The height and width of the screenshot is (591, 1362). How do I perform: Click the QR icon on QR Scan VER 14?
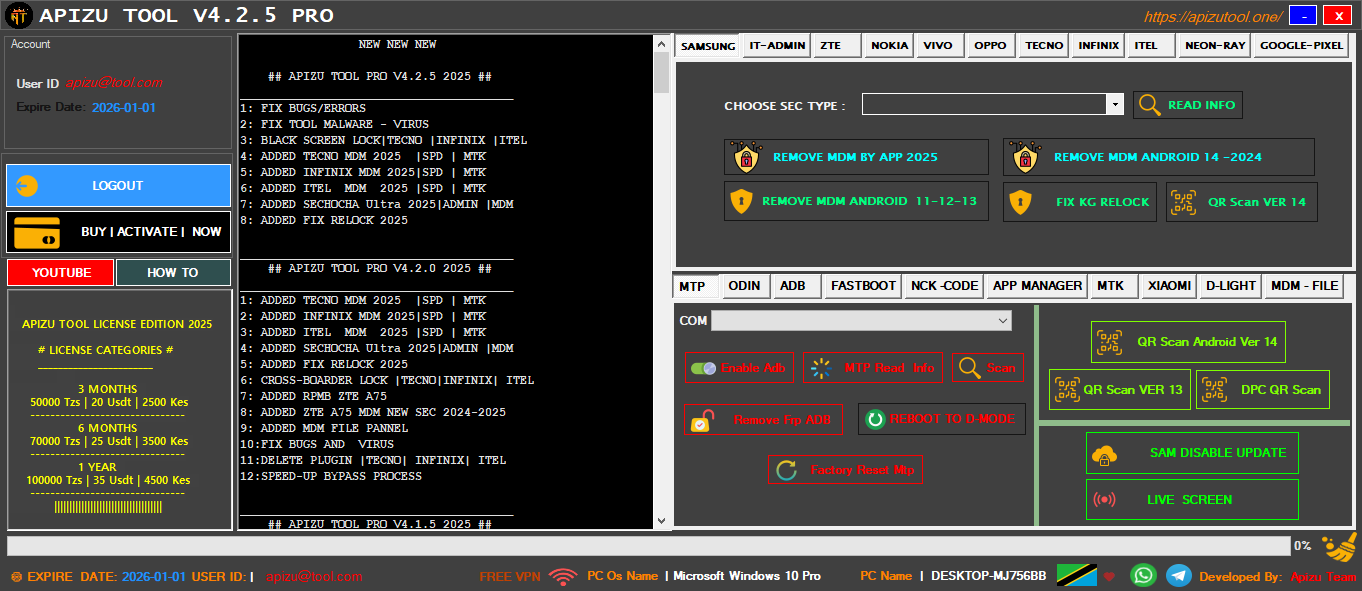(x=1184, y=201)
